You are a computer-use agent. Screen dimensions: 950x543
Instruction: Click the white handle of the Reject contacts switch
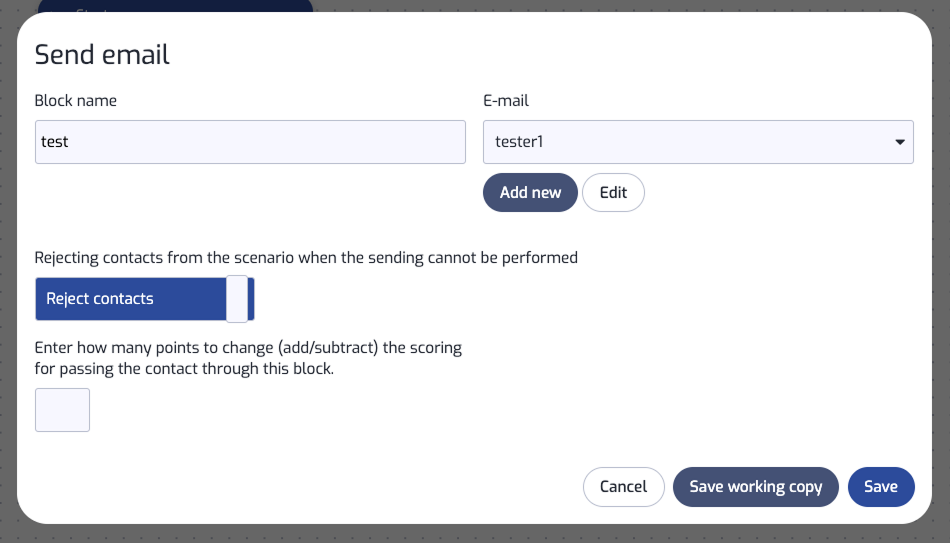[237, 299]
